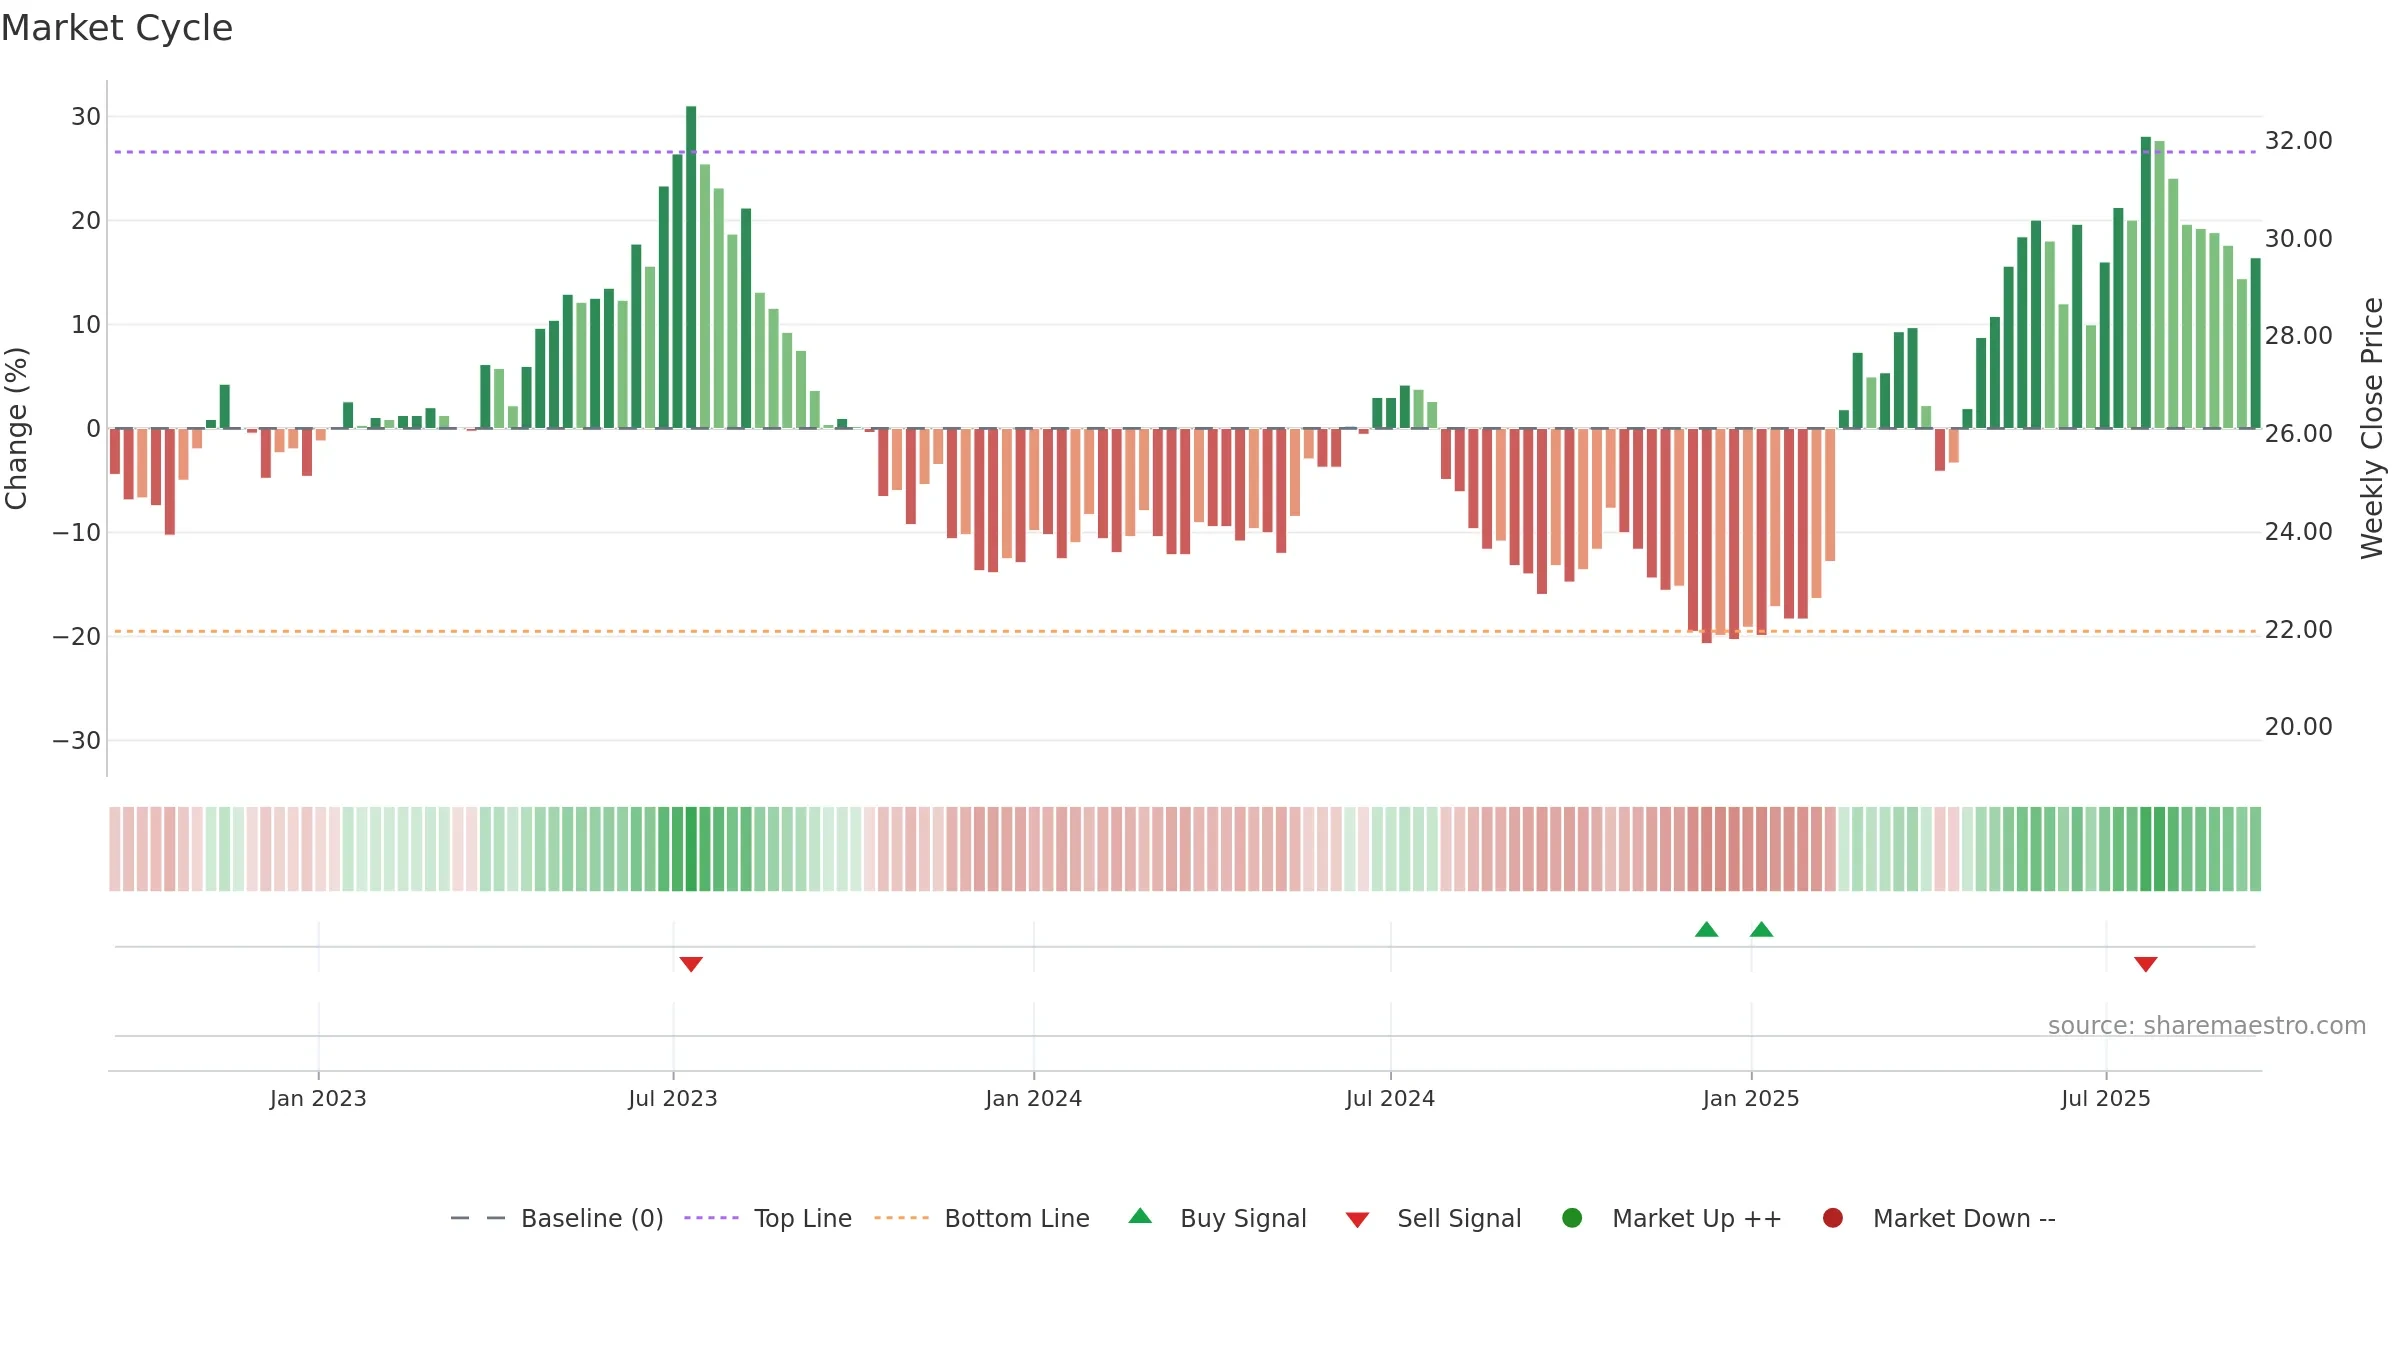Click the orange dotted Bottom Line
Viewport: 2400px width, 1350px height.
coord(1185,631)
